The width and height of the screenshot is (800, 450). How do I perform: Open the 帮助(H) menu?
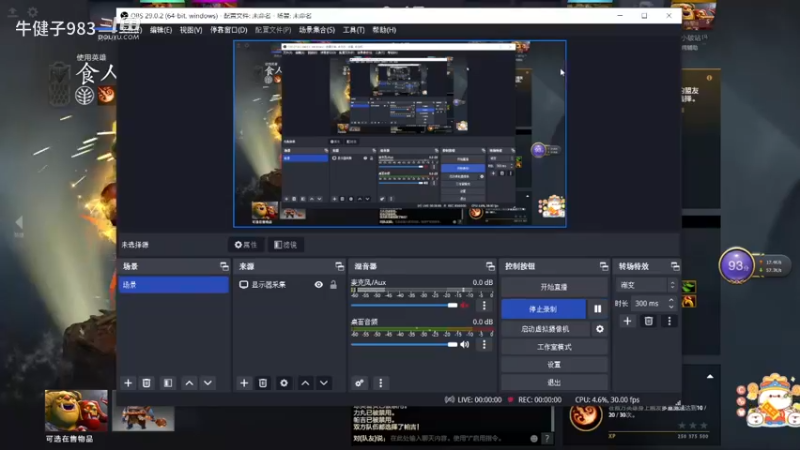(x=384, y=30)
